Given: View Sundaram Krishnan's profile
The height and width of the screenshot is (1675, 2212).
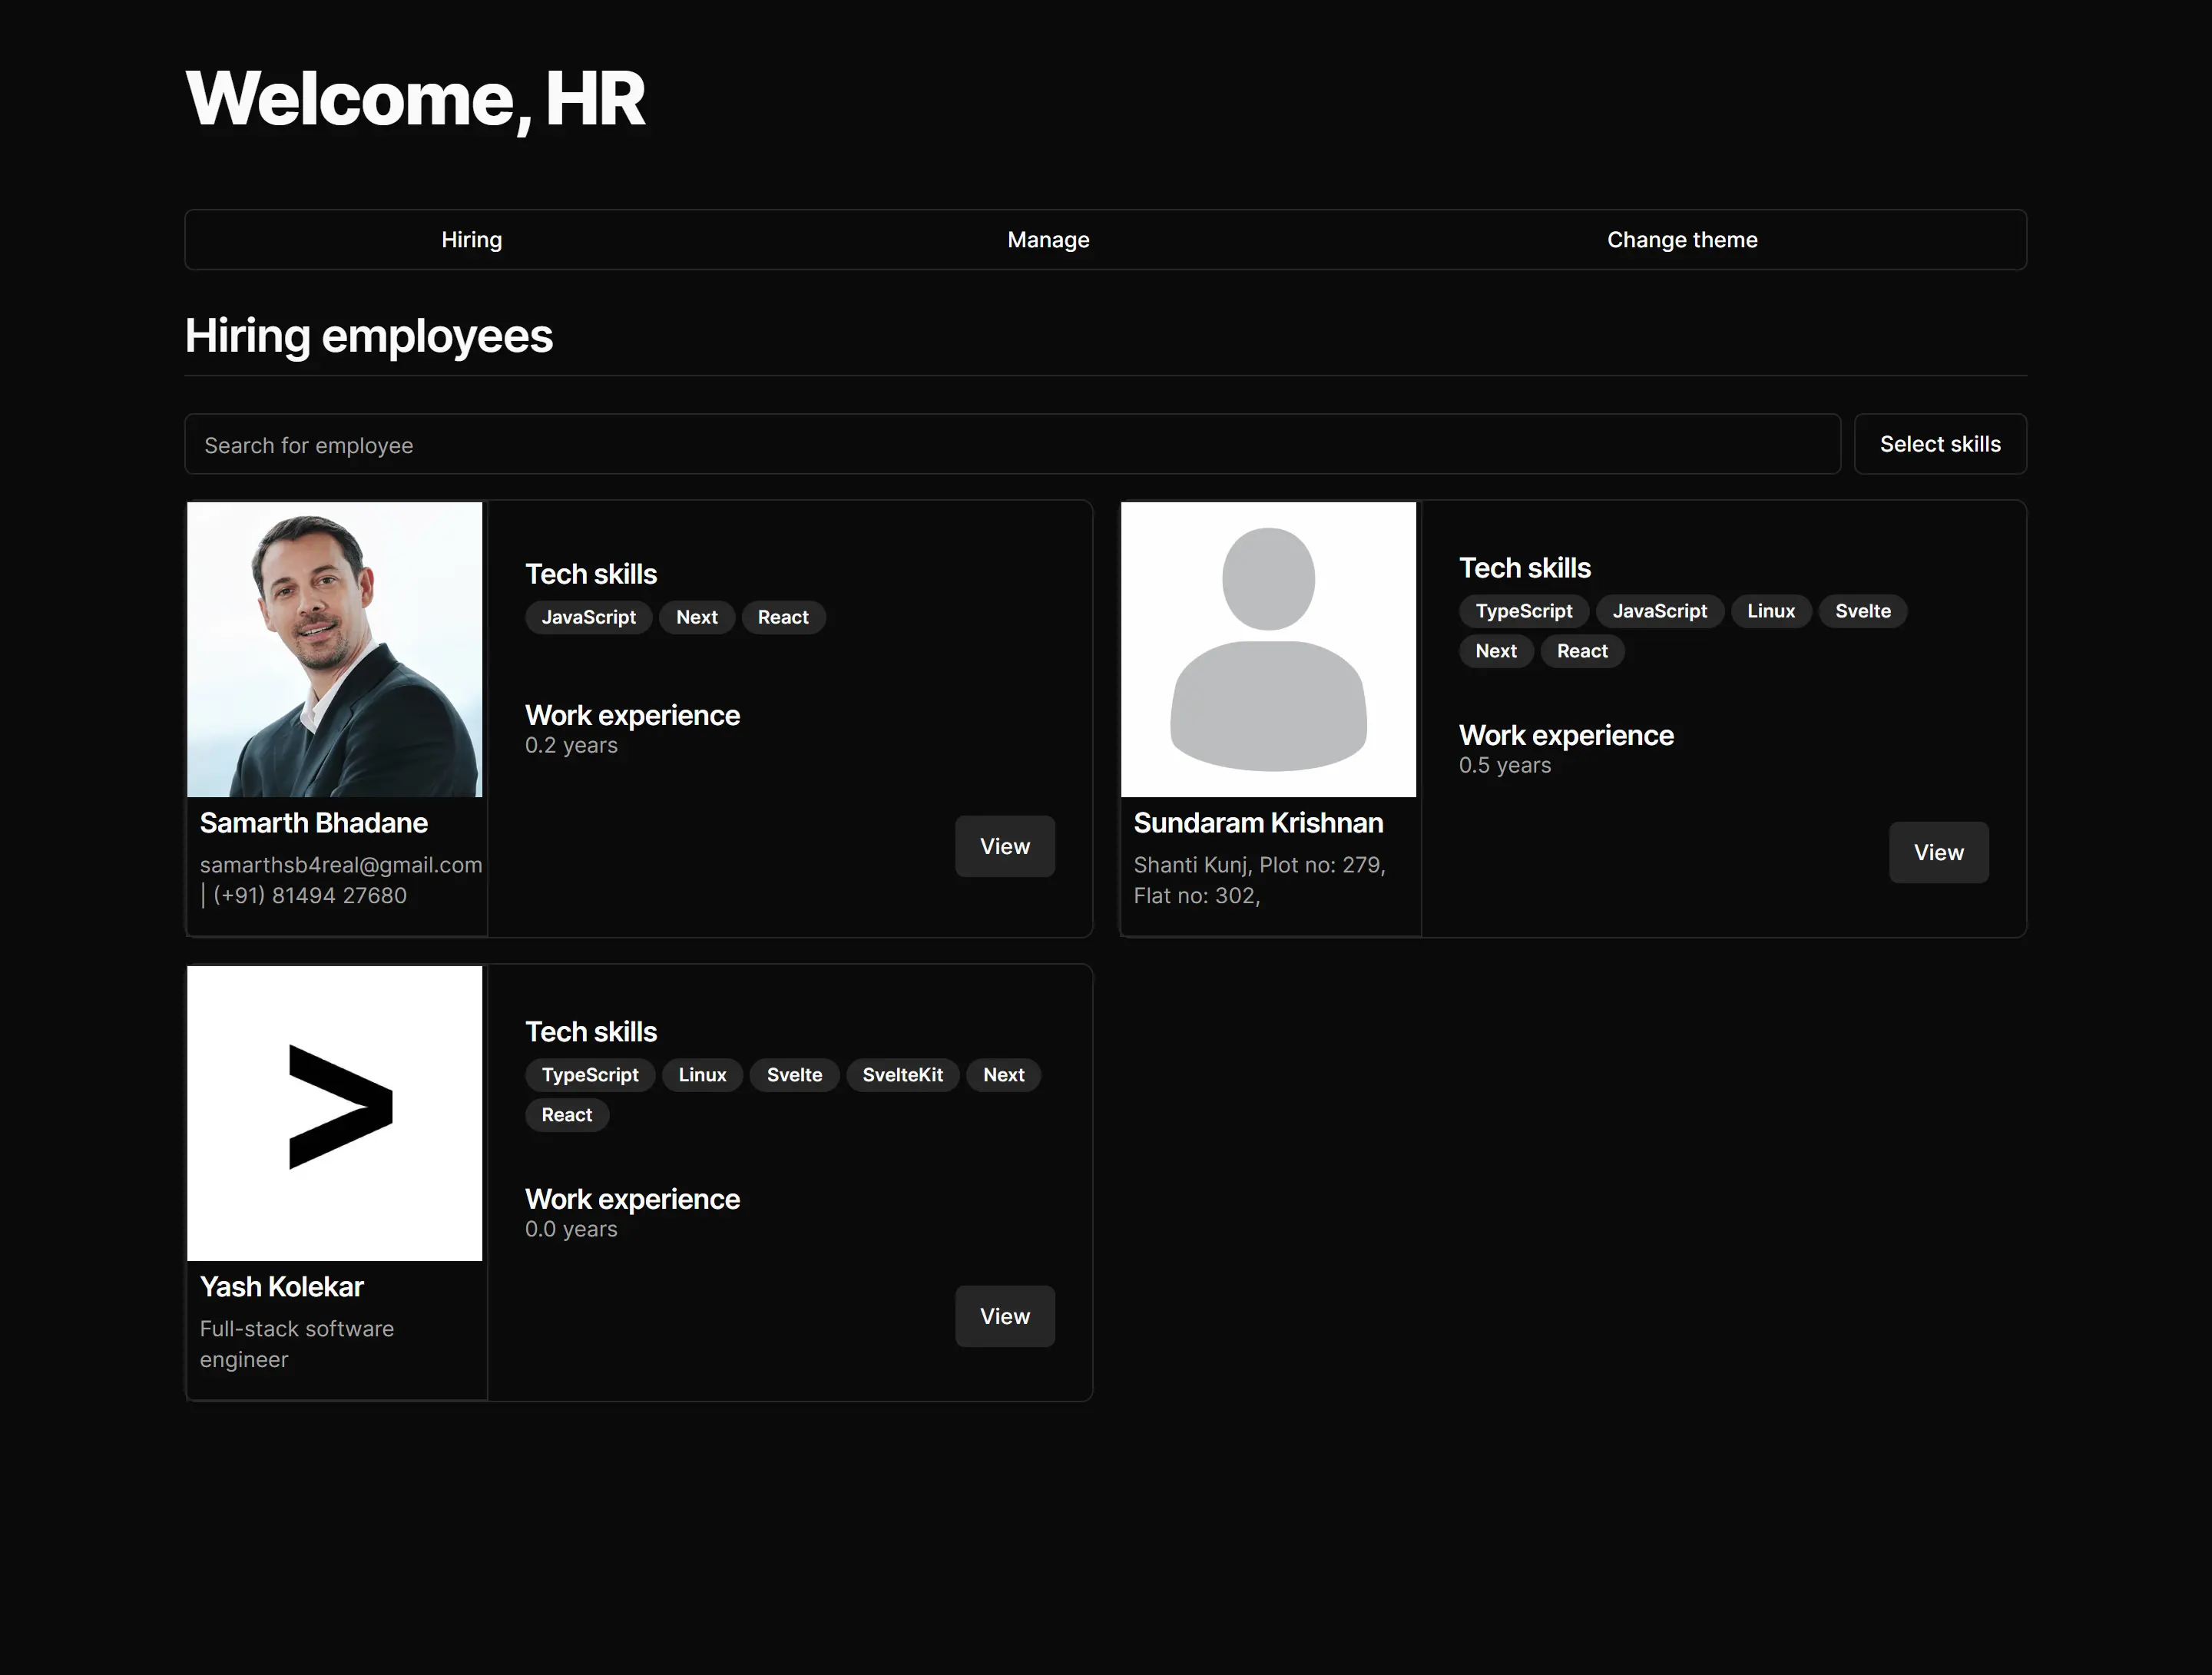Looking at the screenshot, I should [x=1937, y=852].
